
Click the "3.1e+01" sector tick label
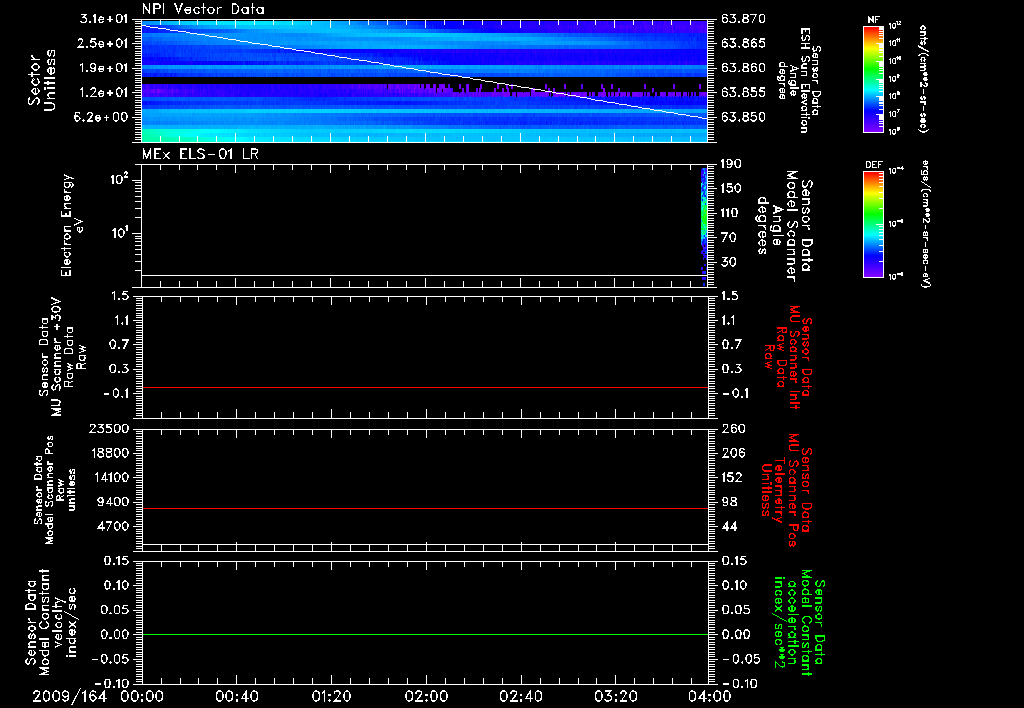click(103, 19)
